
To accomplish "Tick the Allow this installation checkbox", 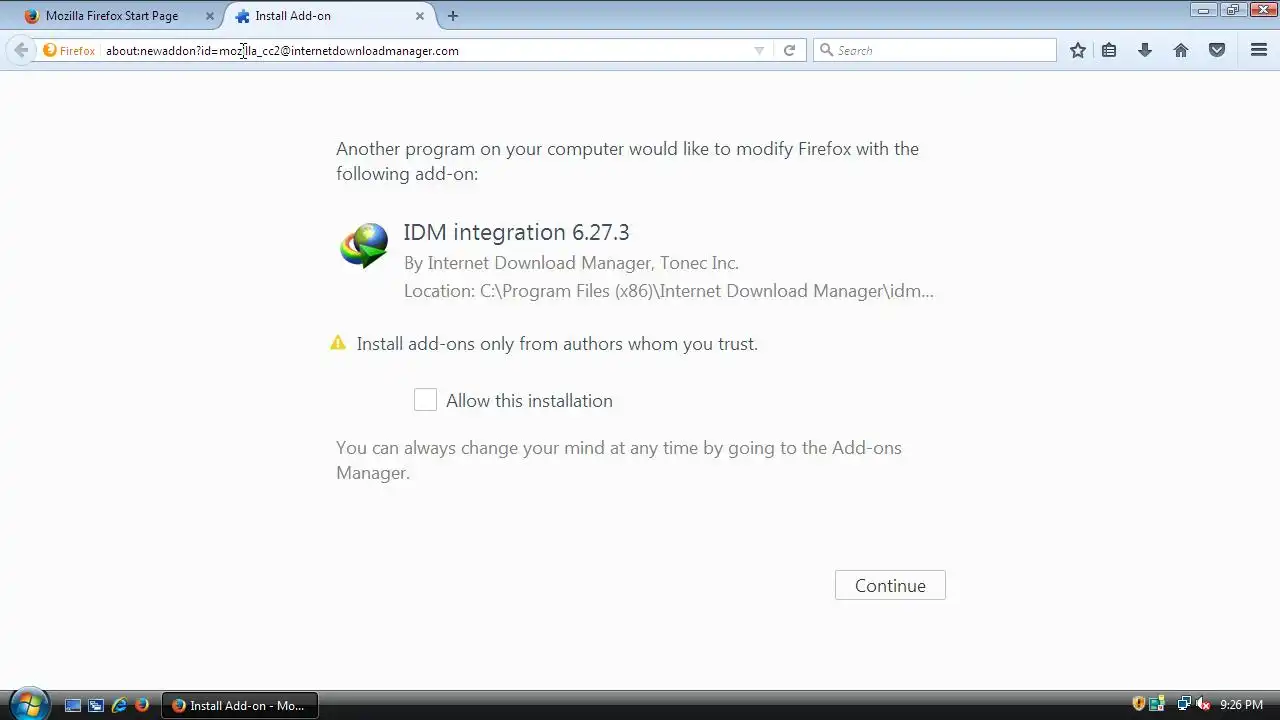I will coord(425,400).
